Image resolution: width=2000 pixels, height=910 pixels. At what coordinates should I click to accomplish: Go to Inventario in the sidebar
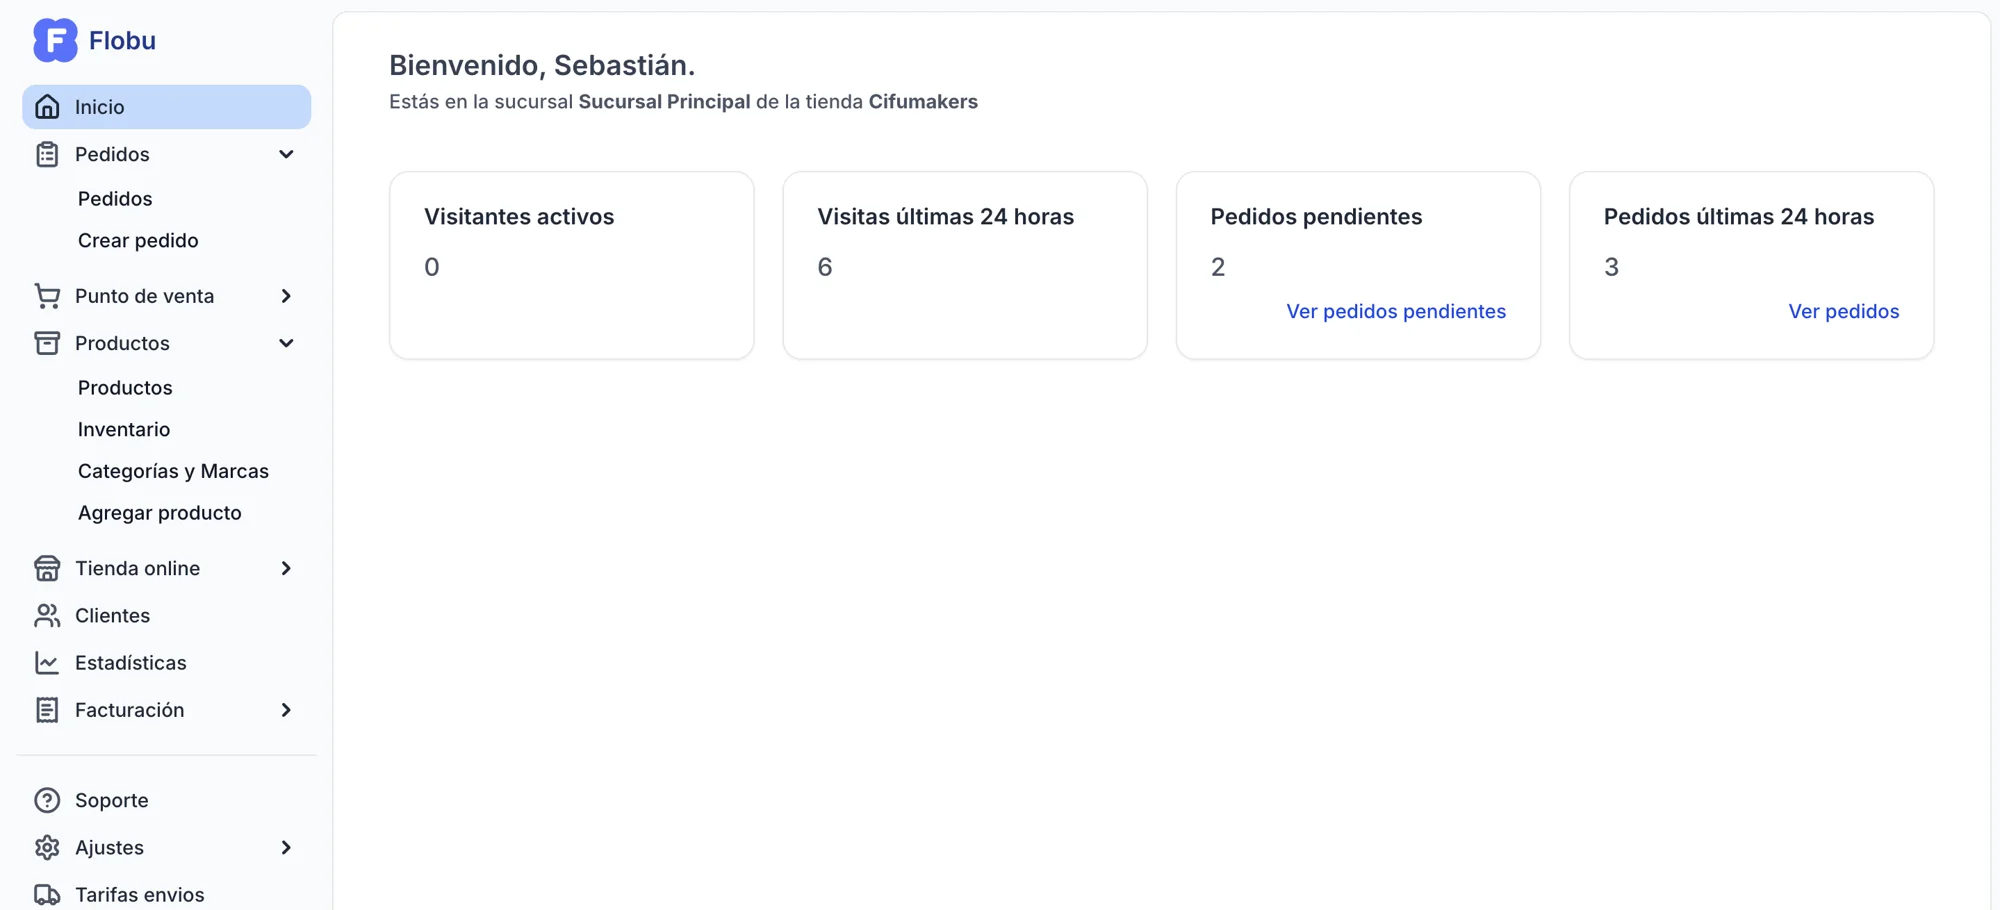click(124, 429)
